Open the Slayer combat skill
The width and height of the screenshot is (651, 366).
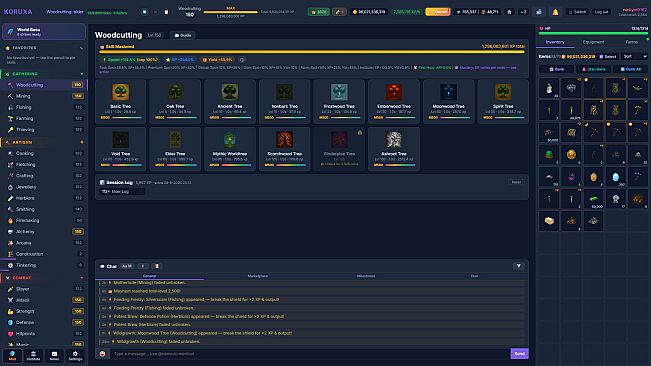tap(44, 289)
